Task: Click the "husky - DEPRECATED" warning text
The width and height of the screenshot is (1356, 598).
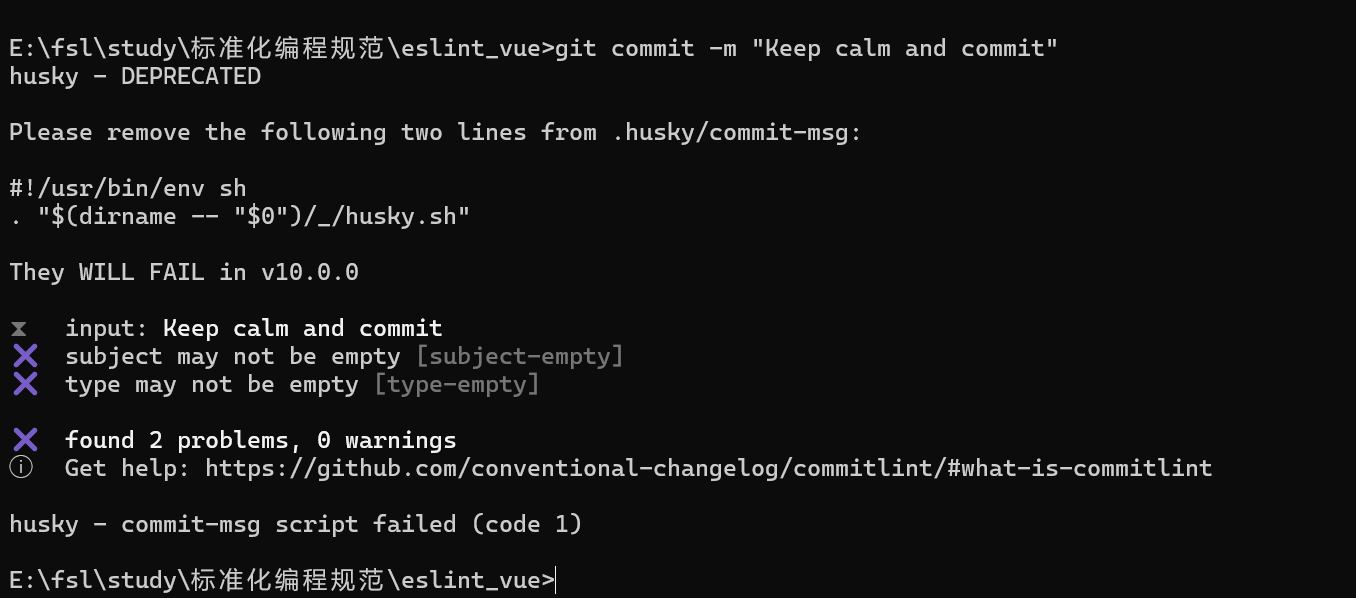Action: (x=135, y=77)
